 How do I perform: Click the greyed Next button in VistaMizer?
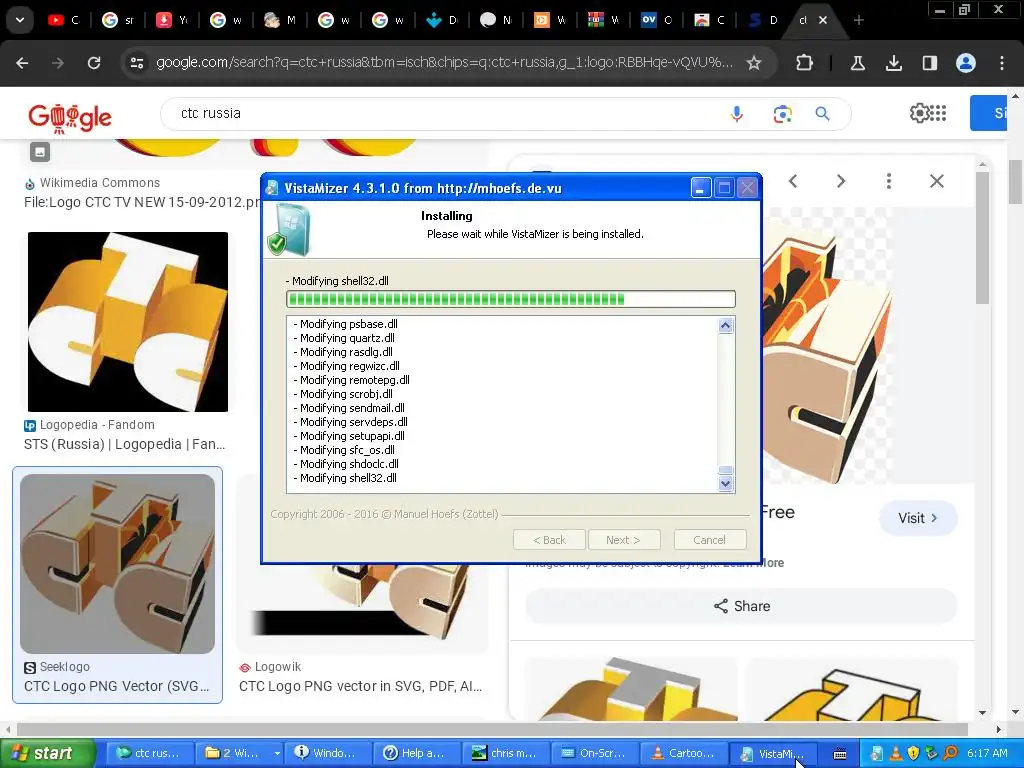(624, 540)
